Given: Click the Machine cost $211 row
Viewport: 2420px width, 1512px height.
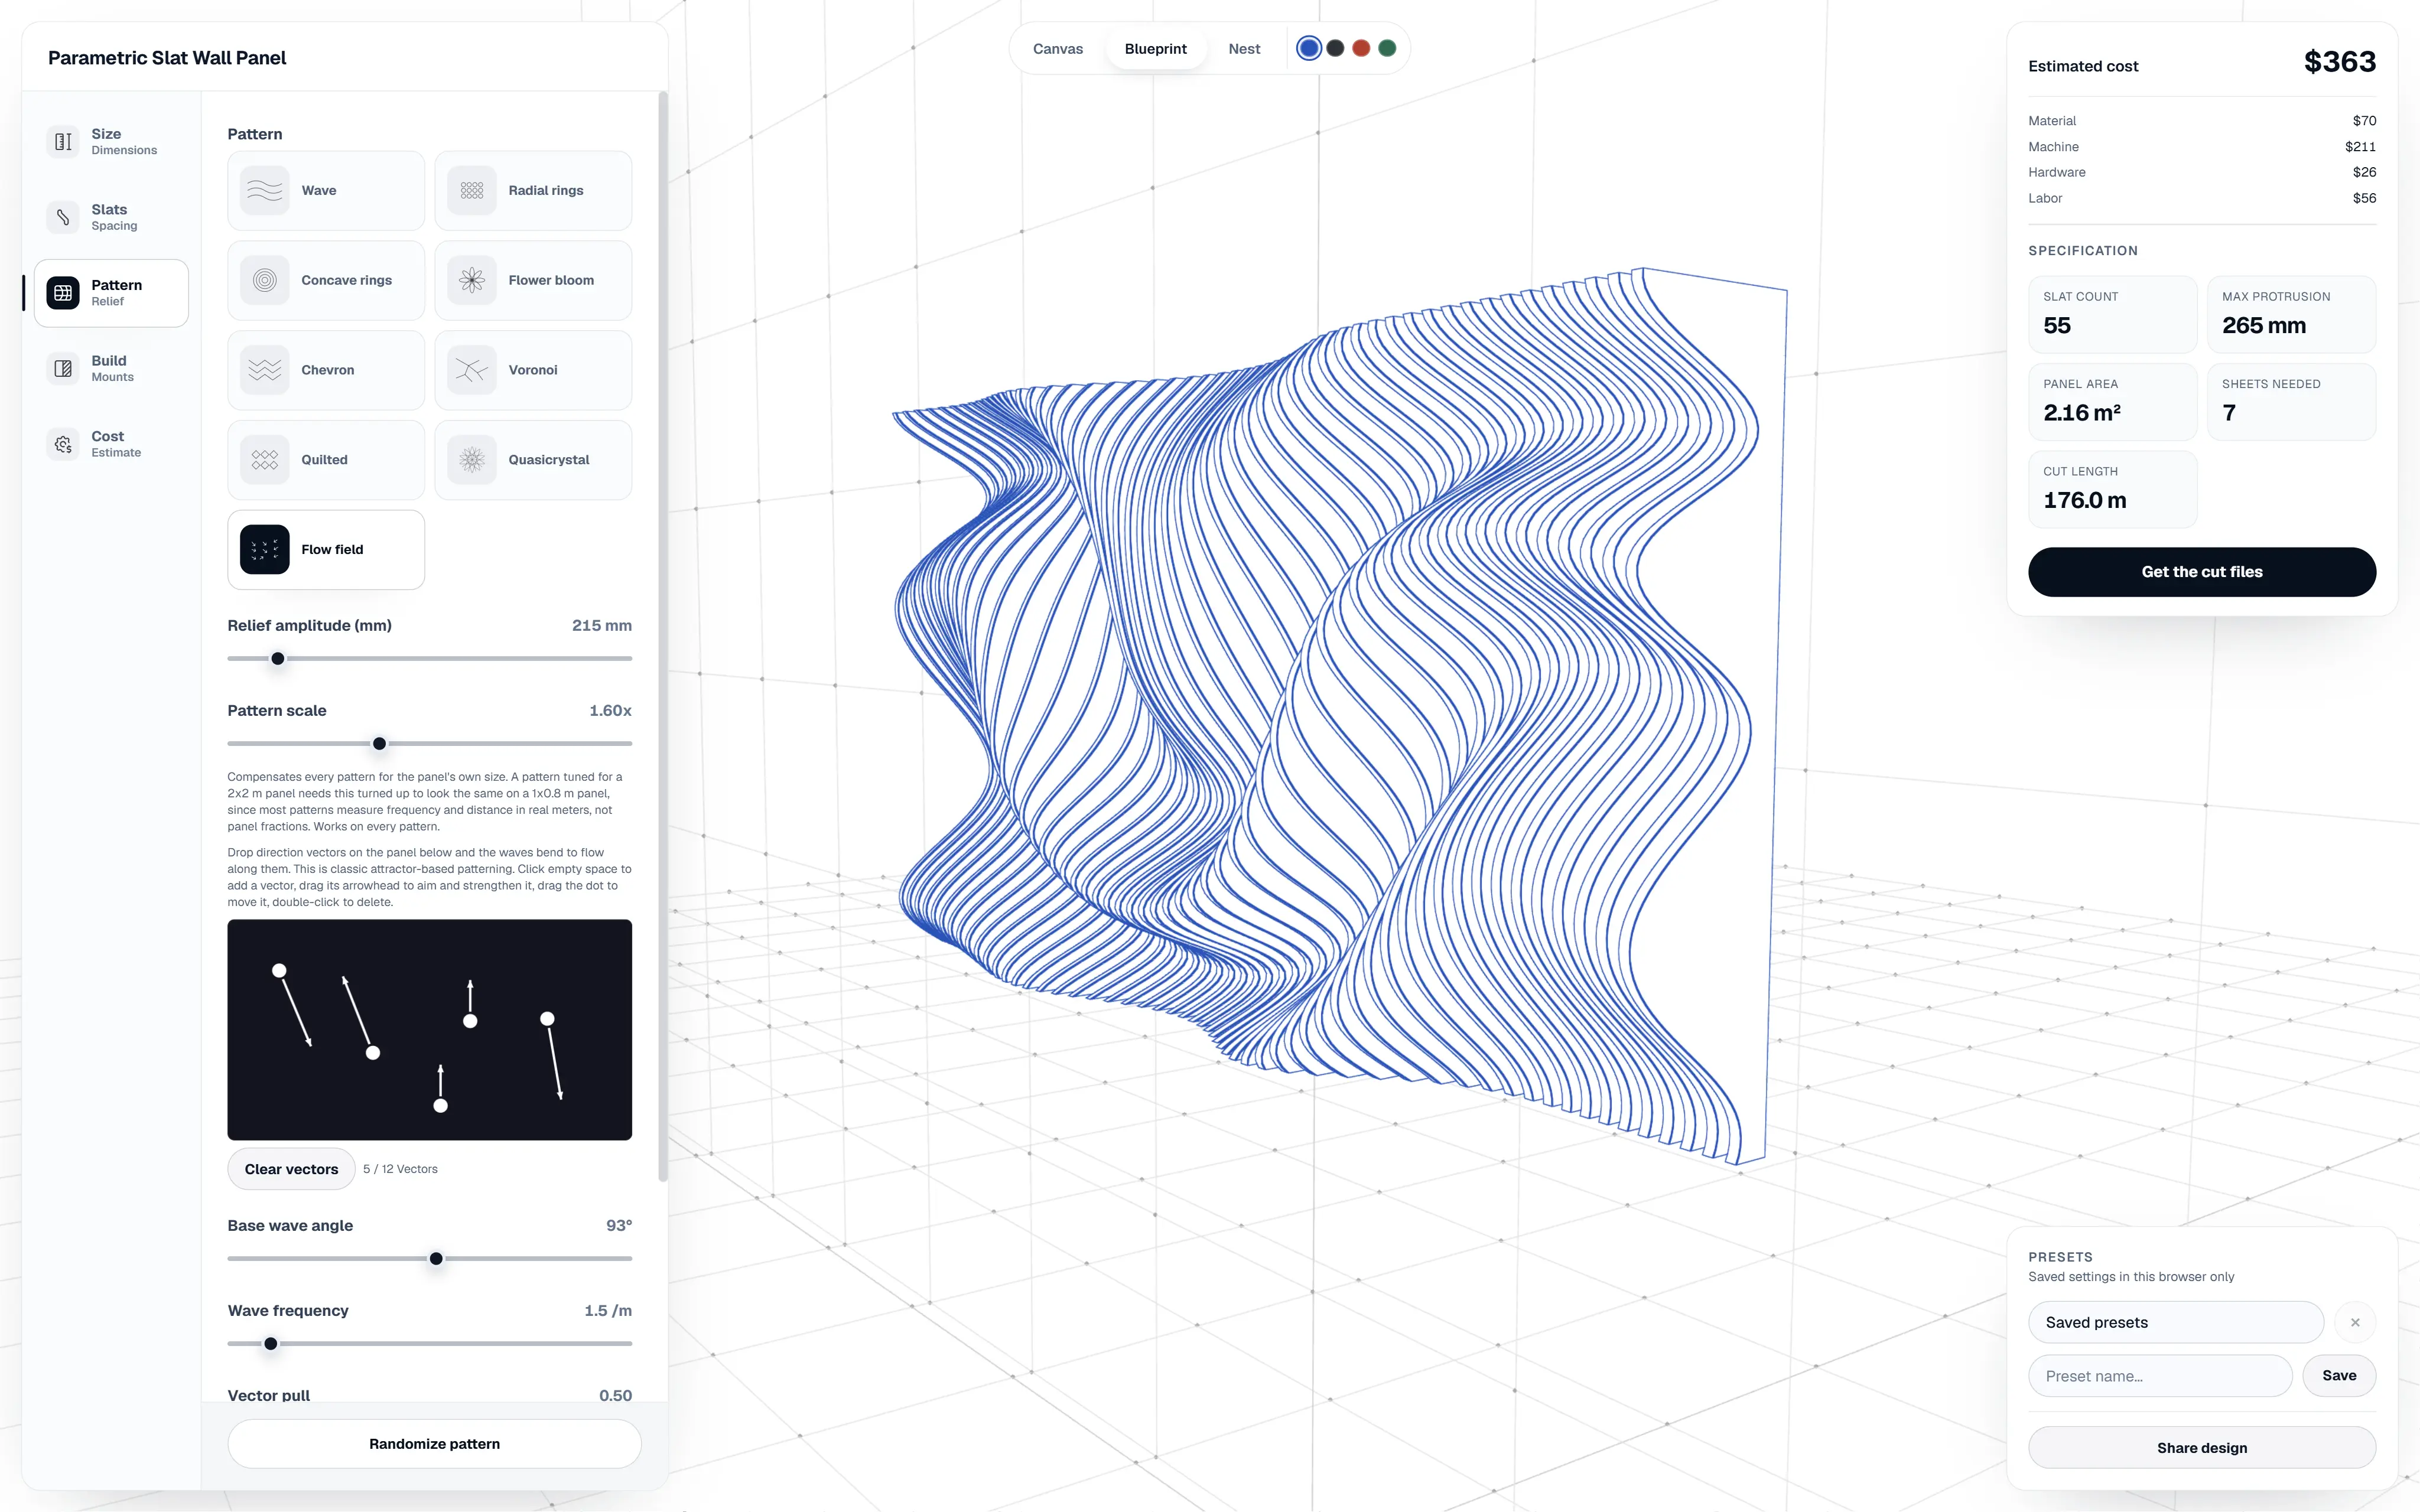Looking at the screenshot, I should point(2202,147).
